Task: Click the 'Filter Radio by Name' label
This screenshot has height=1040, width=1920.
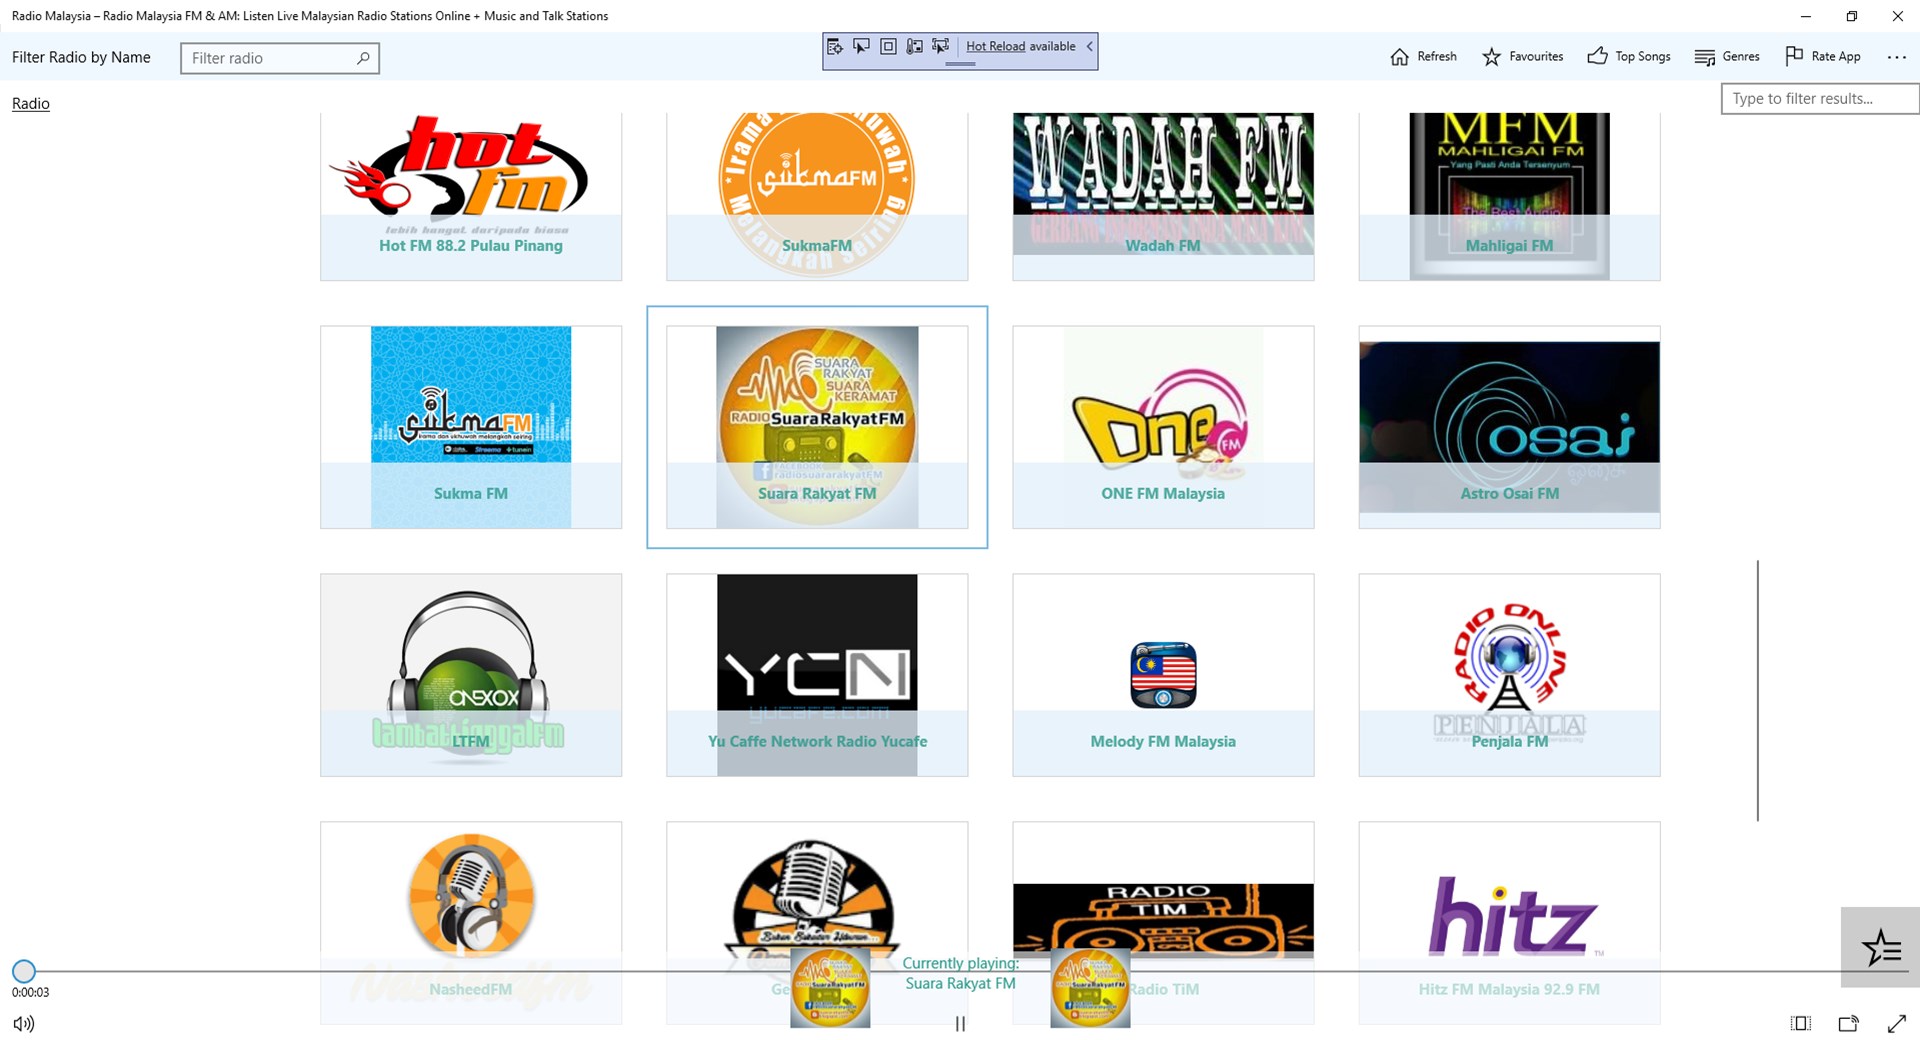Action: pyautogui.click(x=81, y=57)
